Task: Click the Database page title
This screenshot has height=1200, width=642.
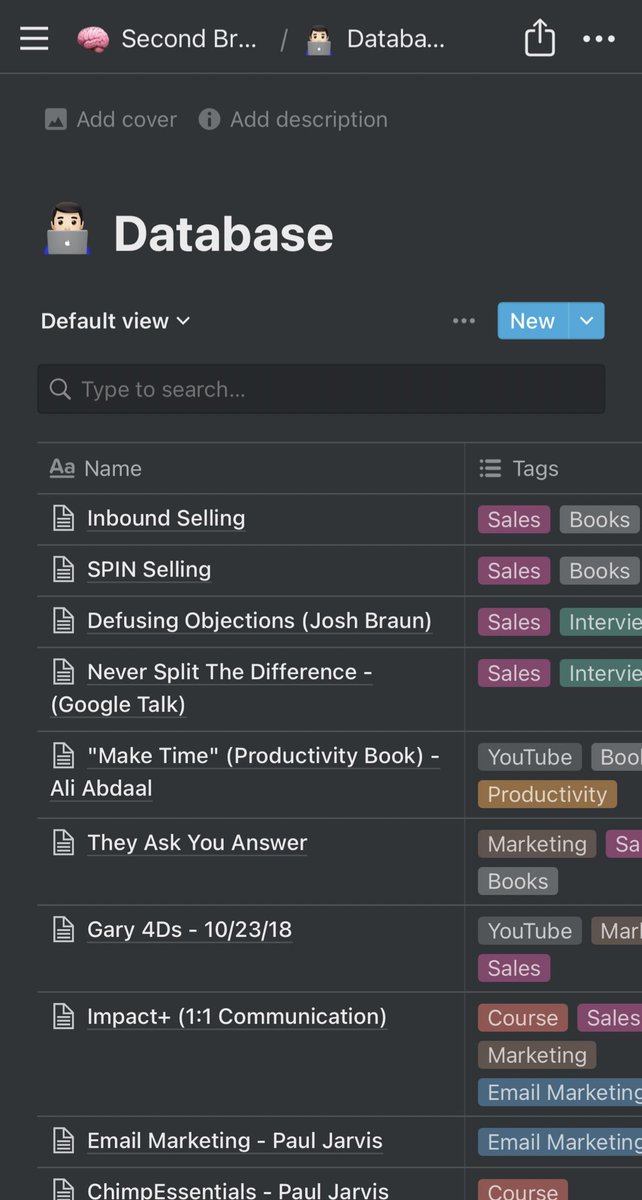Action: click(223, 233)
